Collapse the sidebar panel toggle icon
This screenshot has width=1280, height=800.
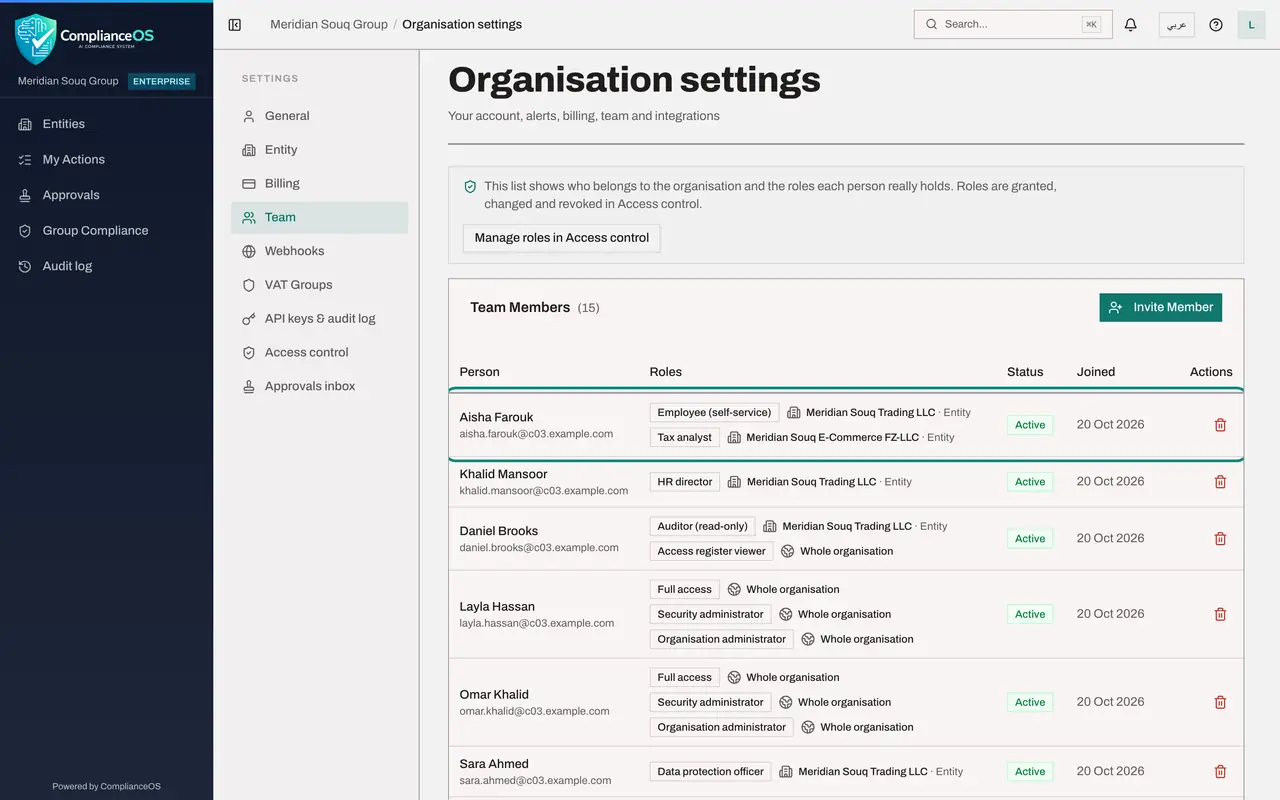235,25
